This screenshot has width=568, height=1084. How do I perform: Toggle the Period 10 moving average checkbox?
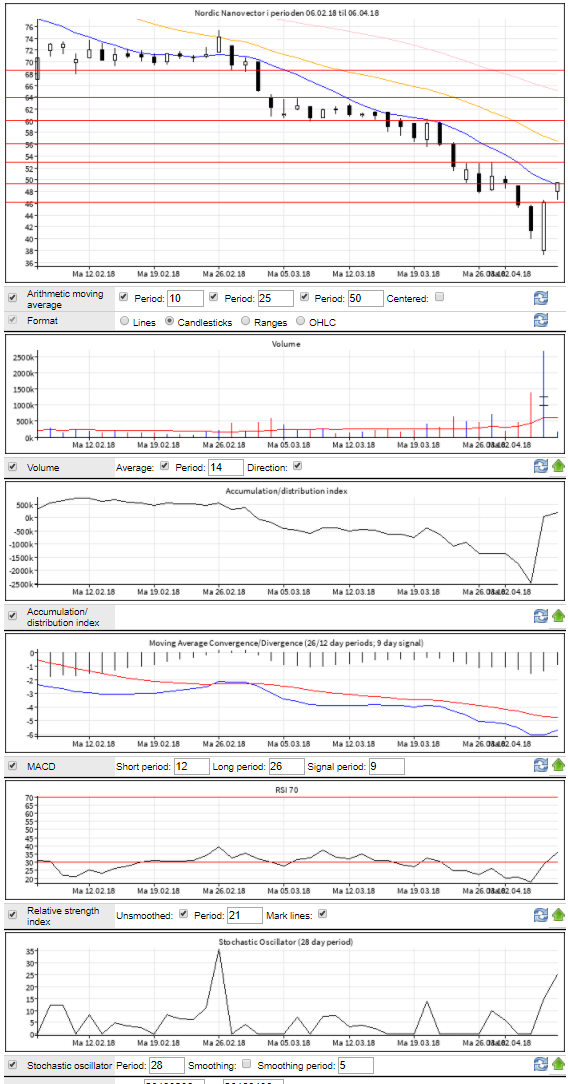click(x=124, y=297)
